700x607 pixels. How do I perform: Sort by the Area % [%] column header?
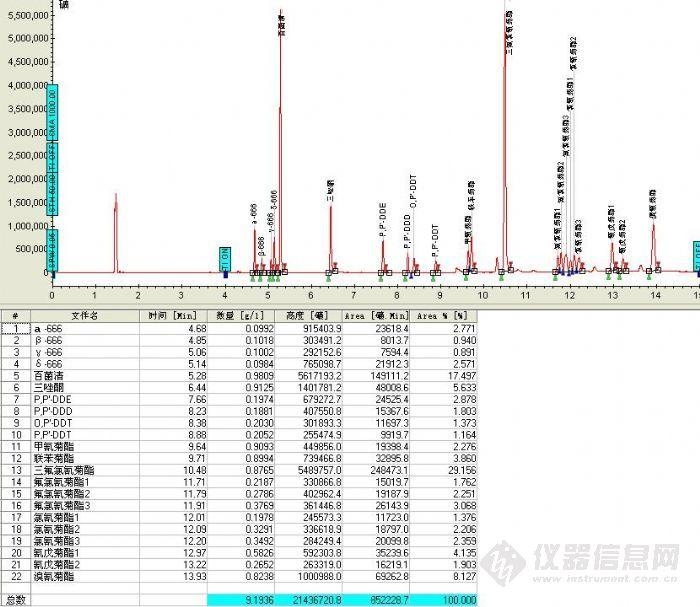tap(439, 314)
